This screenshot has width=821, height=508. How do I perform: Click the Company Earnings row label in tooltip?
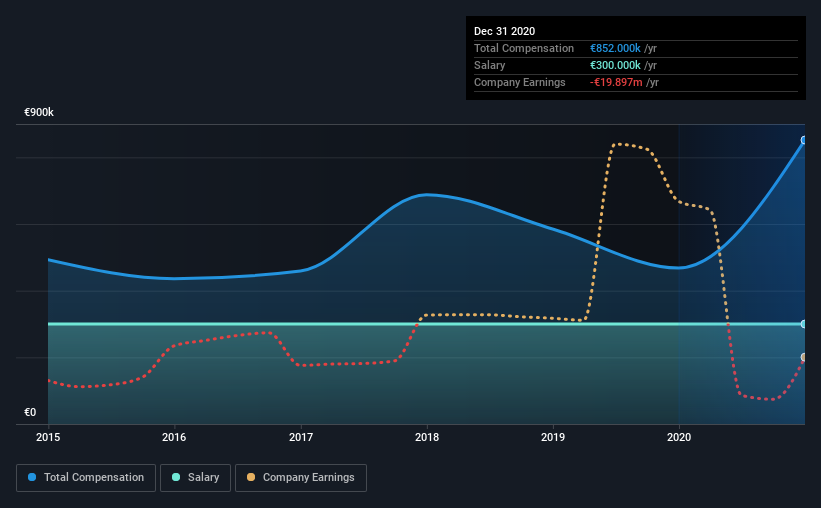point(519,82)
